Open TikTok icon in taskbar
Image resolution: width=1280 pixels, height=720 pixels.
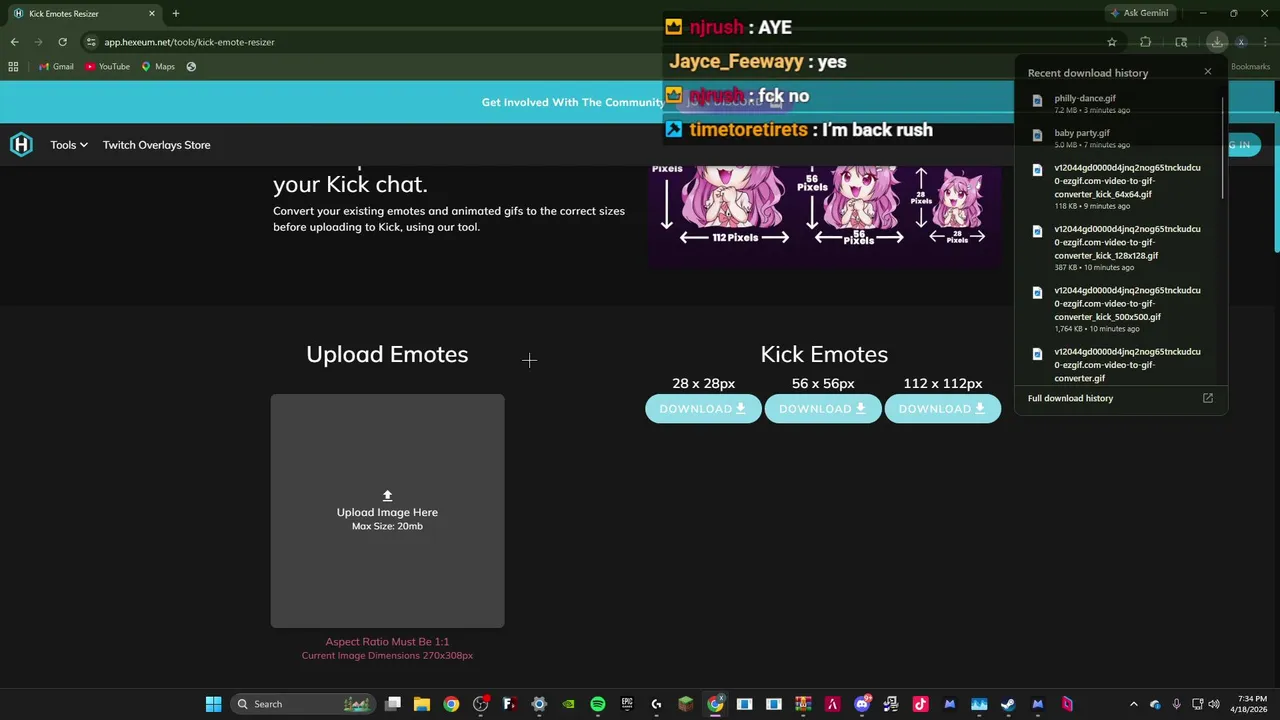tap(920, 704)
